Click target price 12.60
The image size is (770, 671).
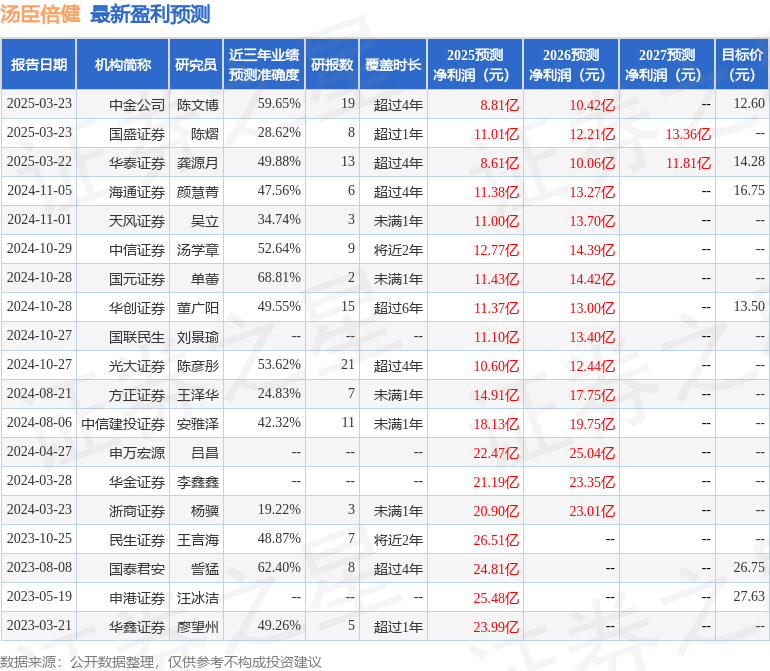749,103
